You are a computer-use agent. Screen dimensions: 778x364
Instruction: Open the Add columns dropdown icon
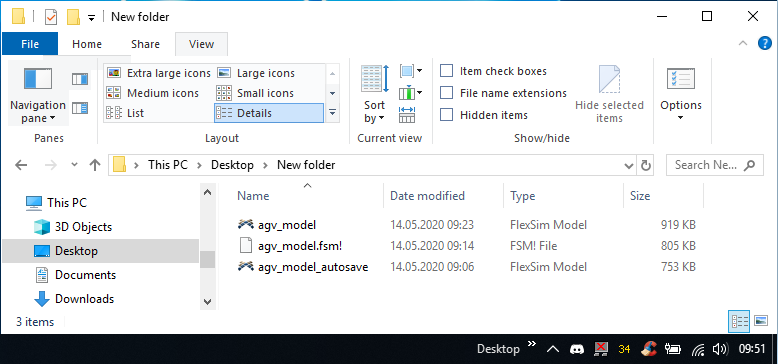coord(411,93)
